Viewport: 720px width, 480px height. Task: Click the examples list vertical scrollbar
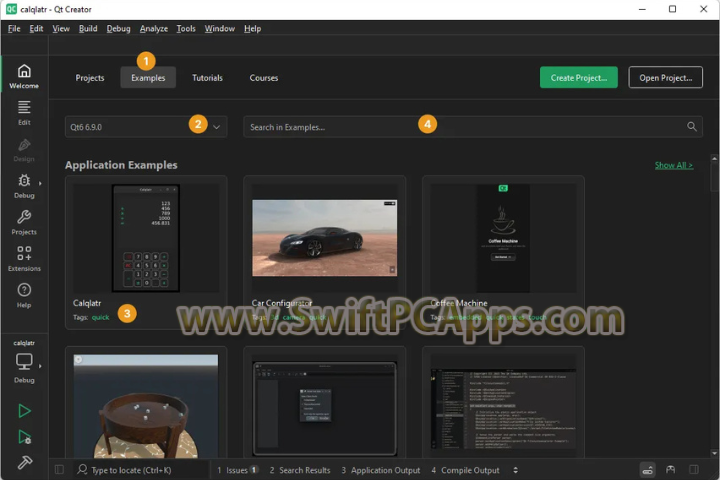coord(714,177)
